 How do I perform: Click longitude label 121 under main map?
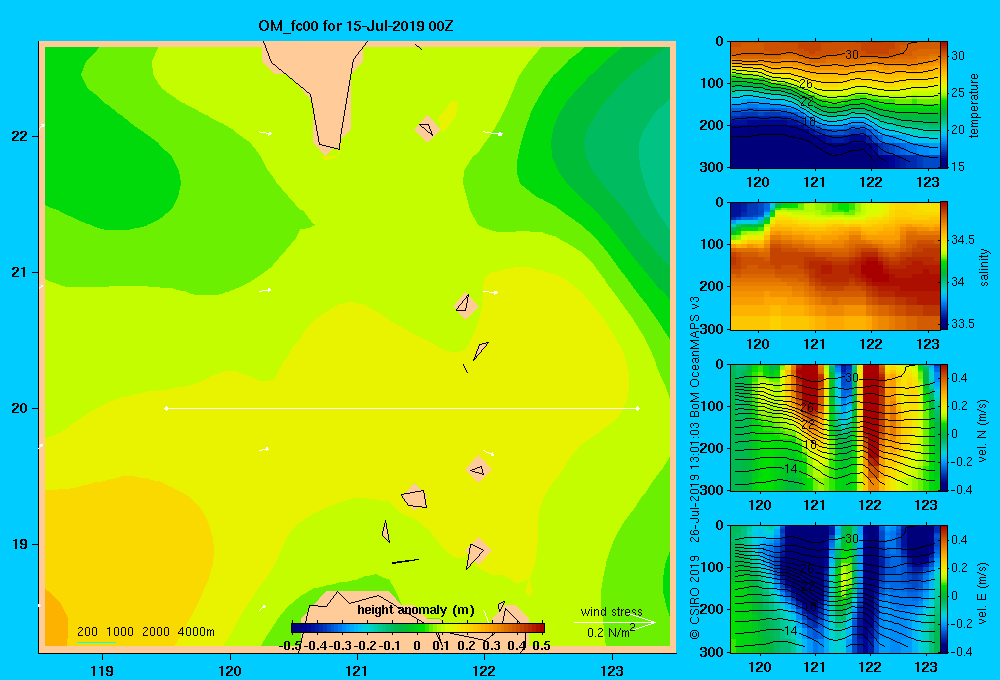357,670
